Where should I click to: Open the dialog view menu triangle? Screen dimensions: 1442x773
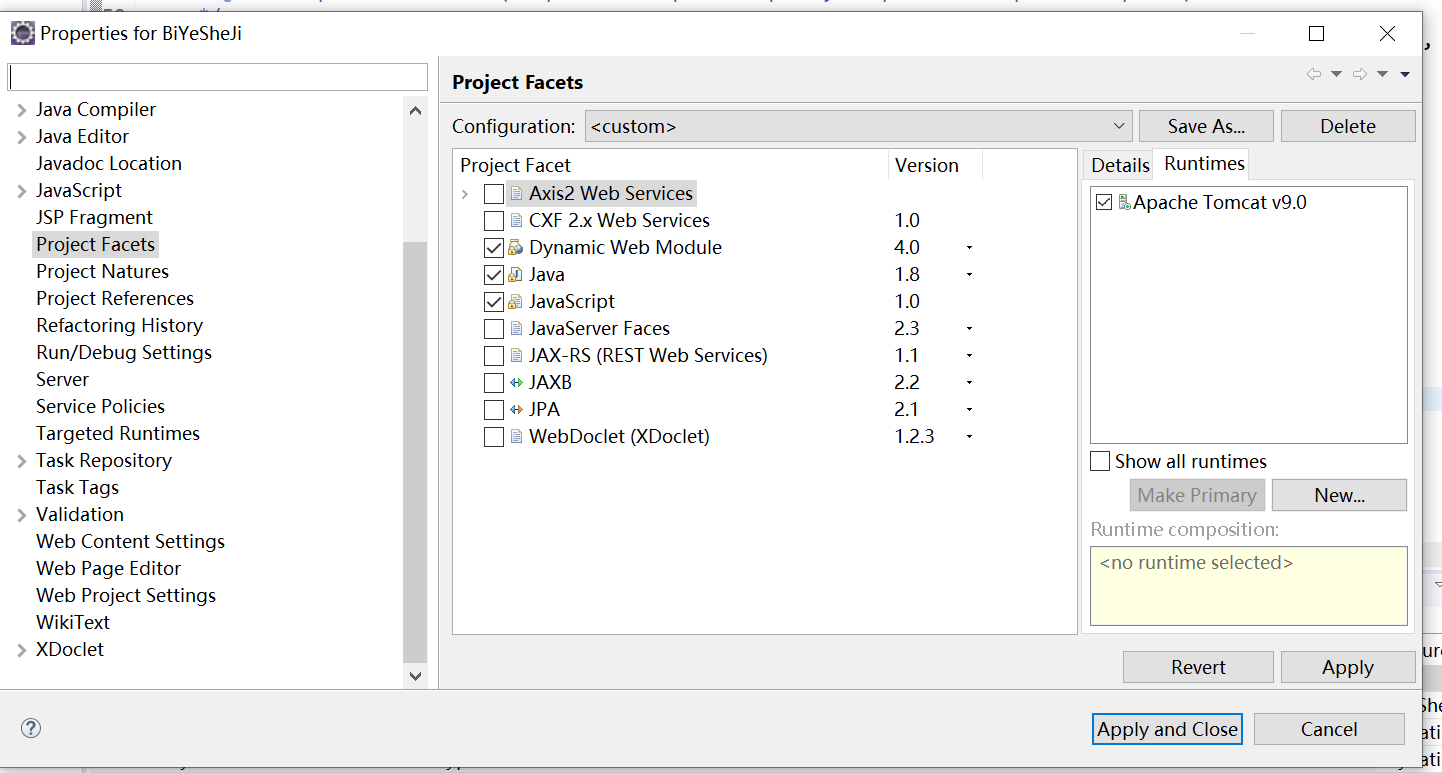coord(1405,75)
